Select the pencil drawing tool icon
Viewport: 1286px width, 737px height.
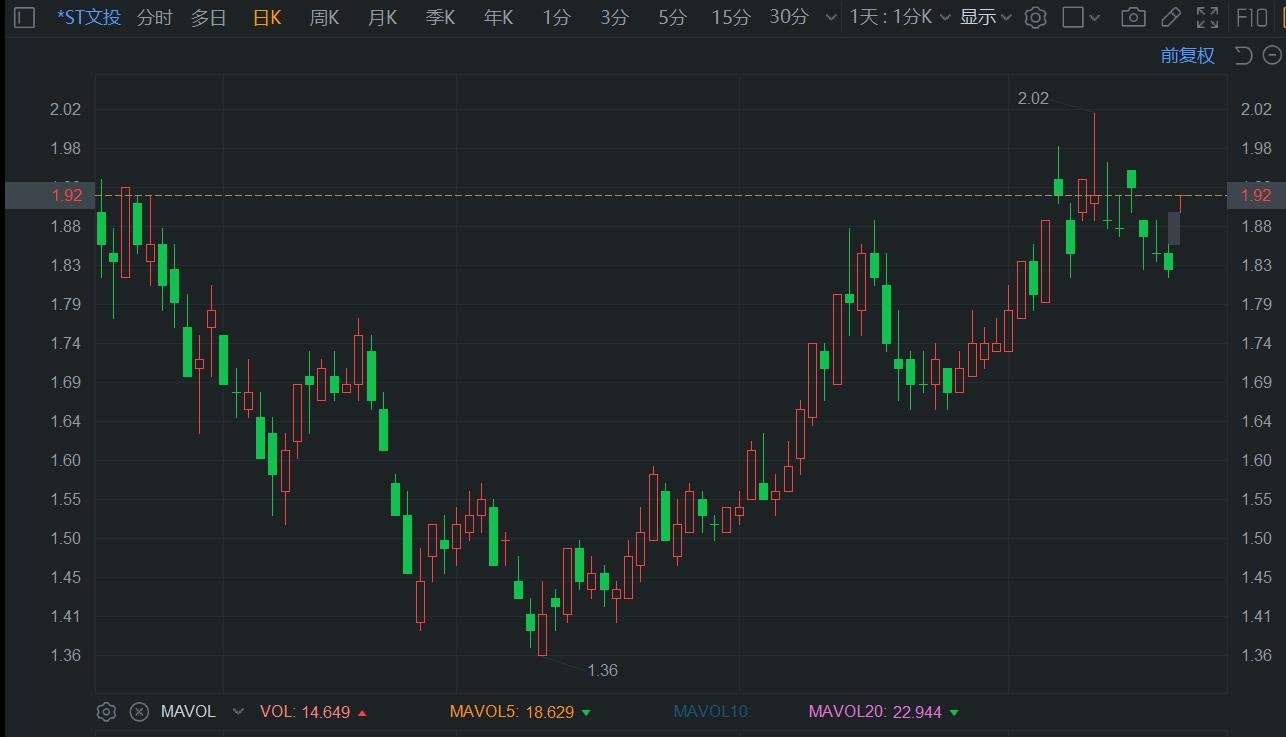[x=1170, y=17]
